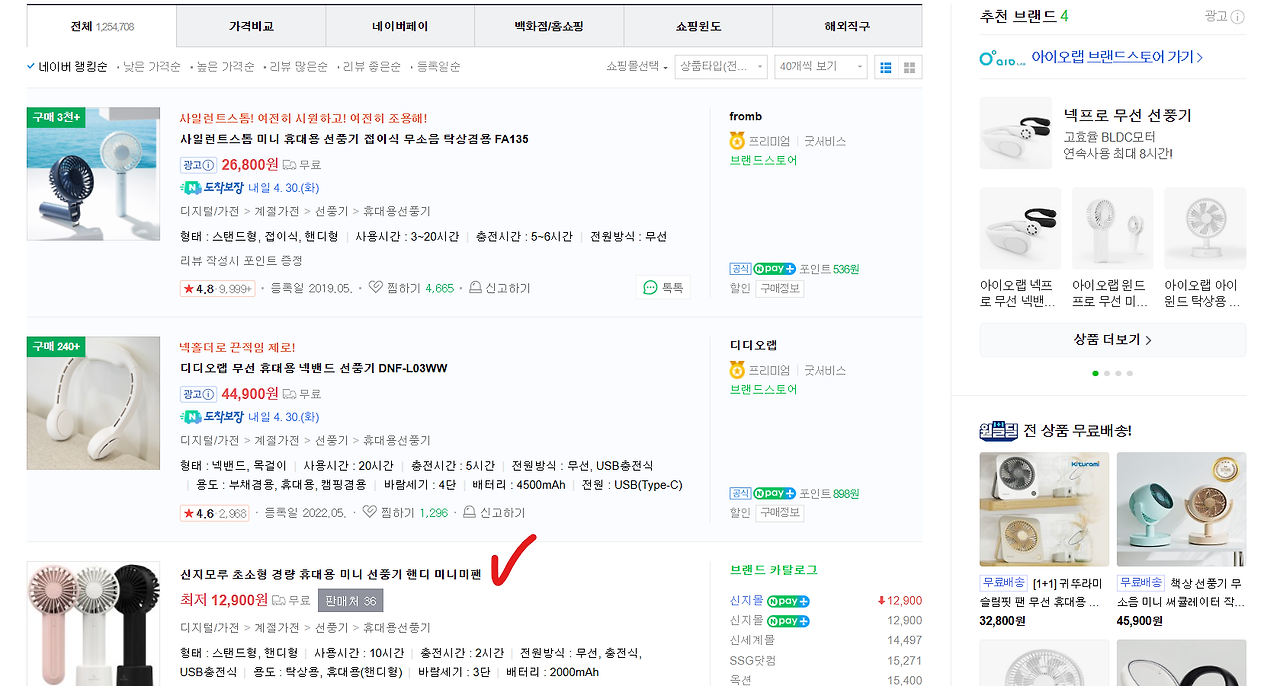Click star rating 4.8 review badge
This screenshot has height=686, width=1280.
click(216, 288)
